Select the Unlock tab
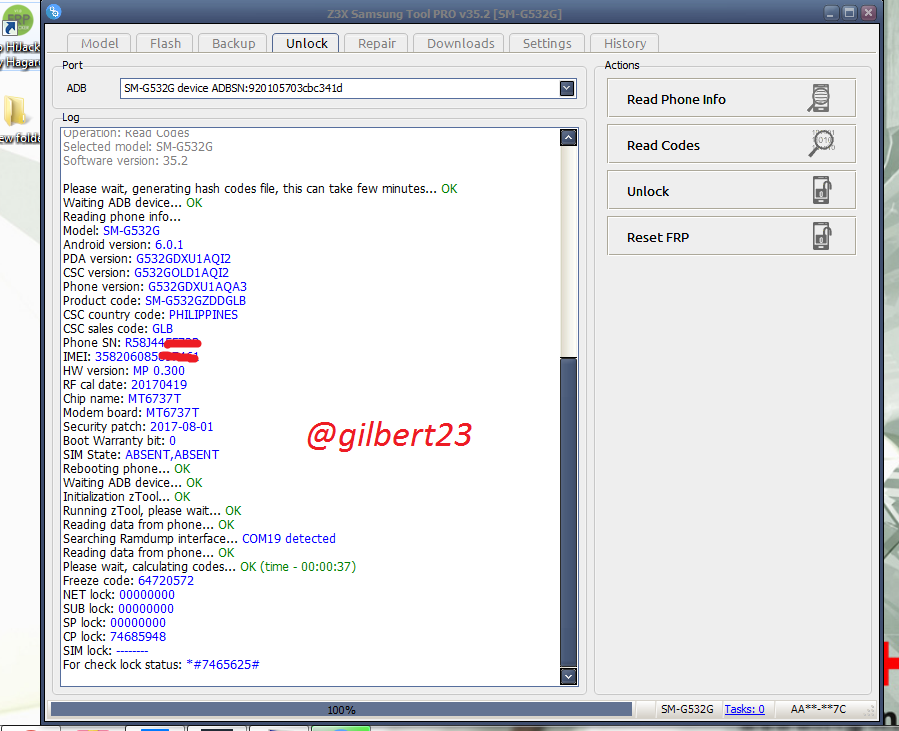This screenshot has height=731, width=899. click(x=306, y=44)
